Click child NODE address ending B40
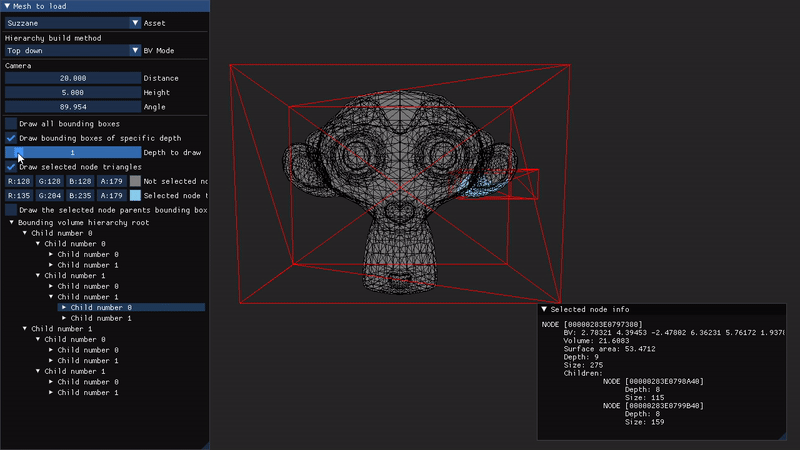 click(x=653, y=406)
